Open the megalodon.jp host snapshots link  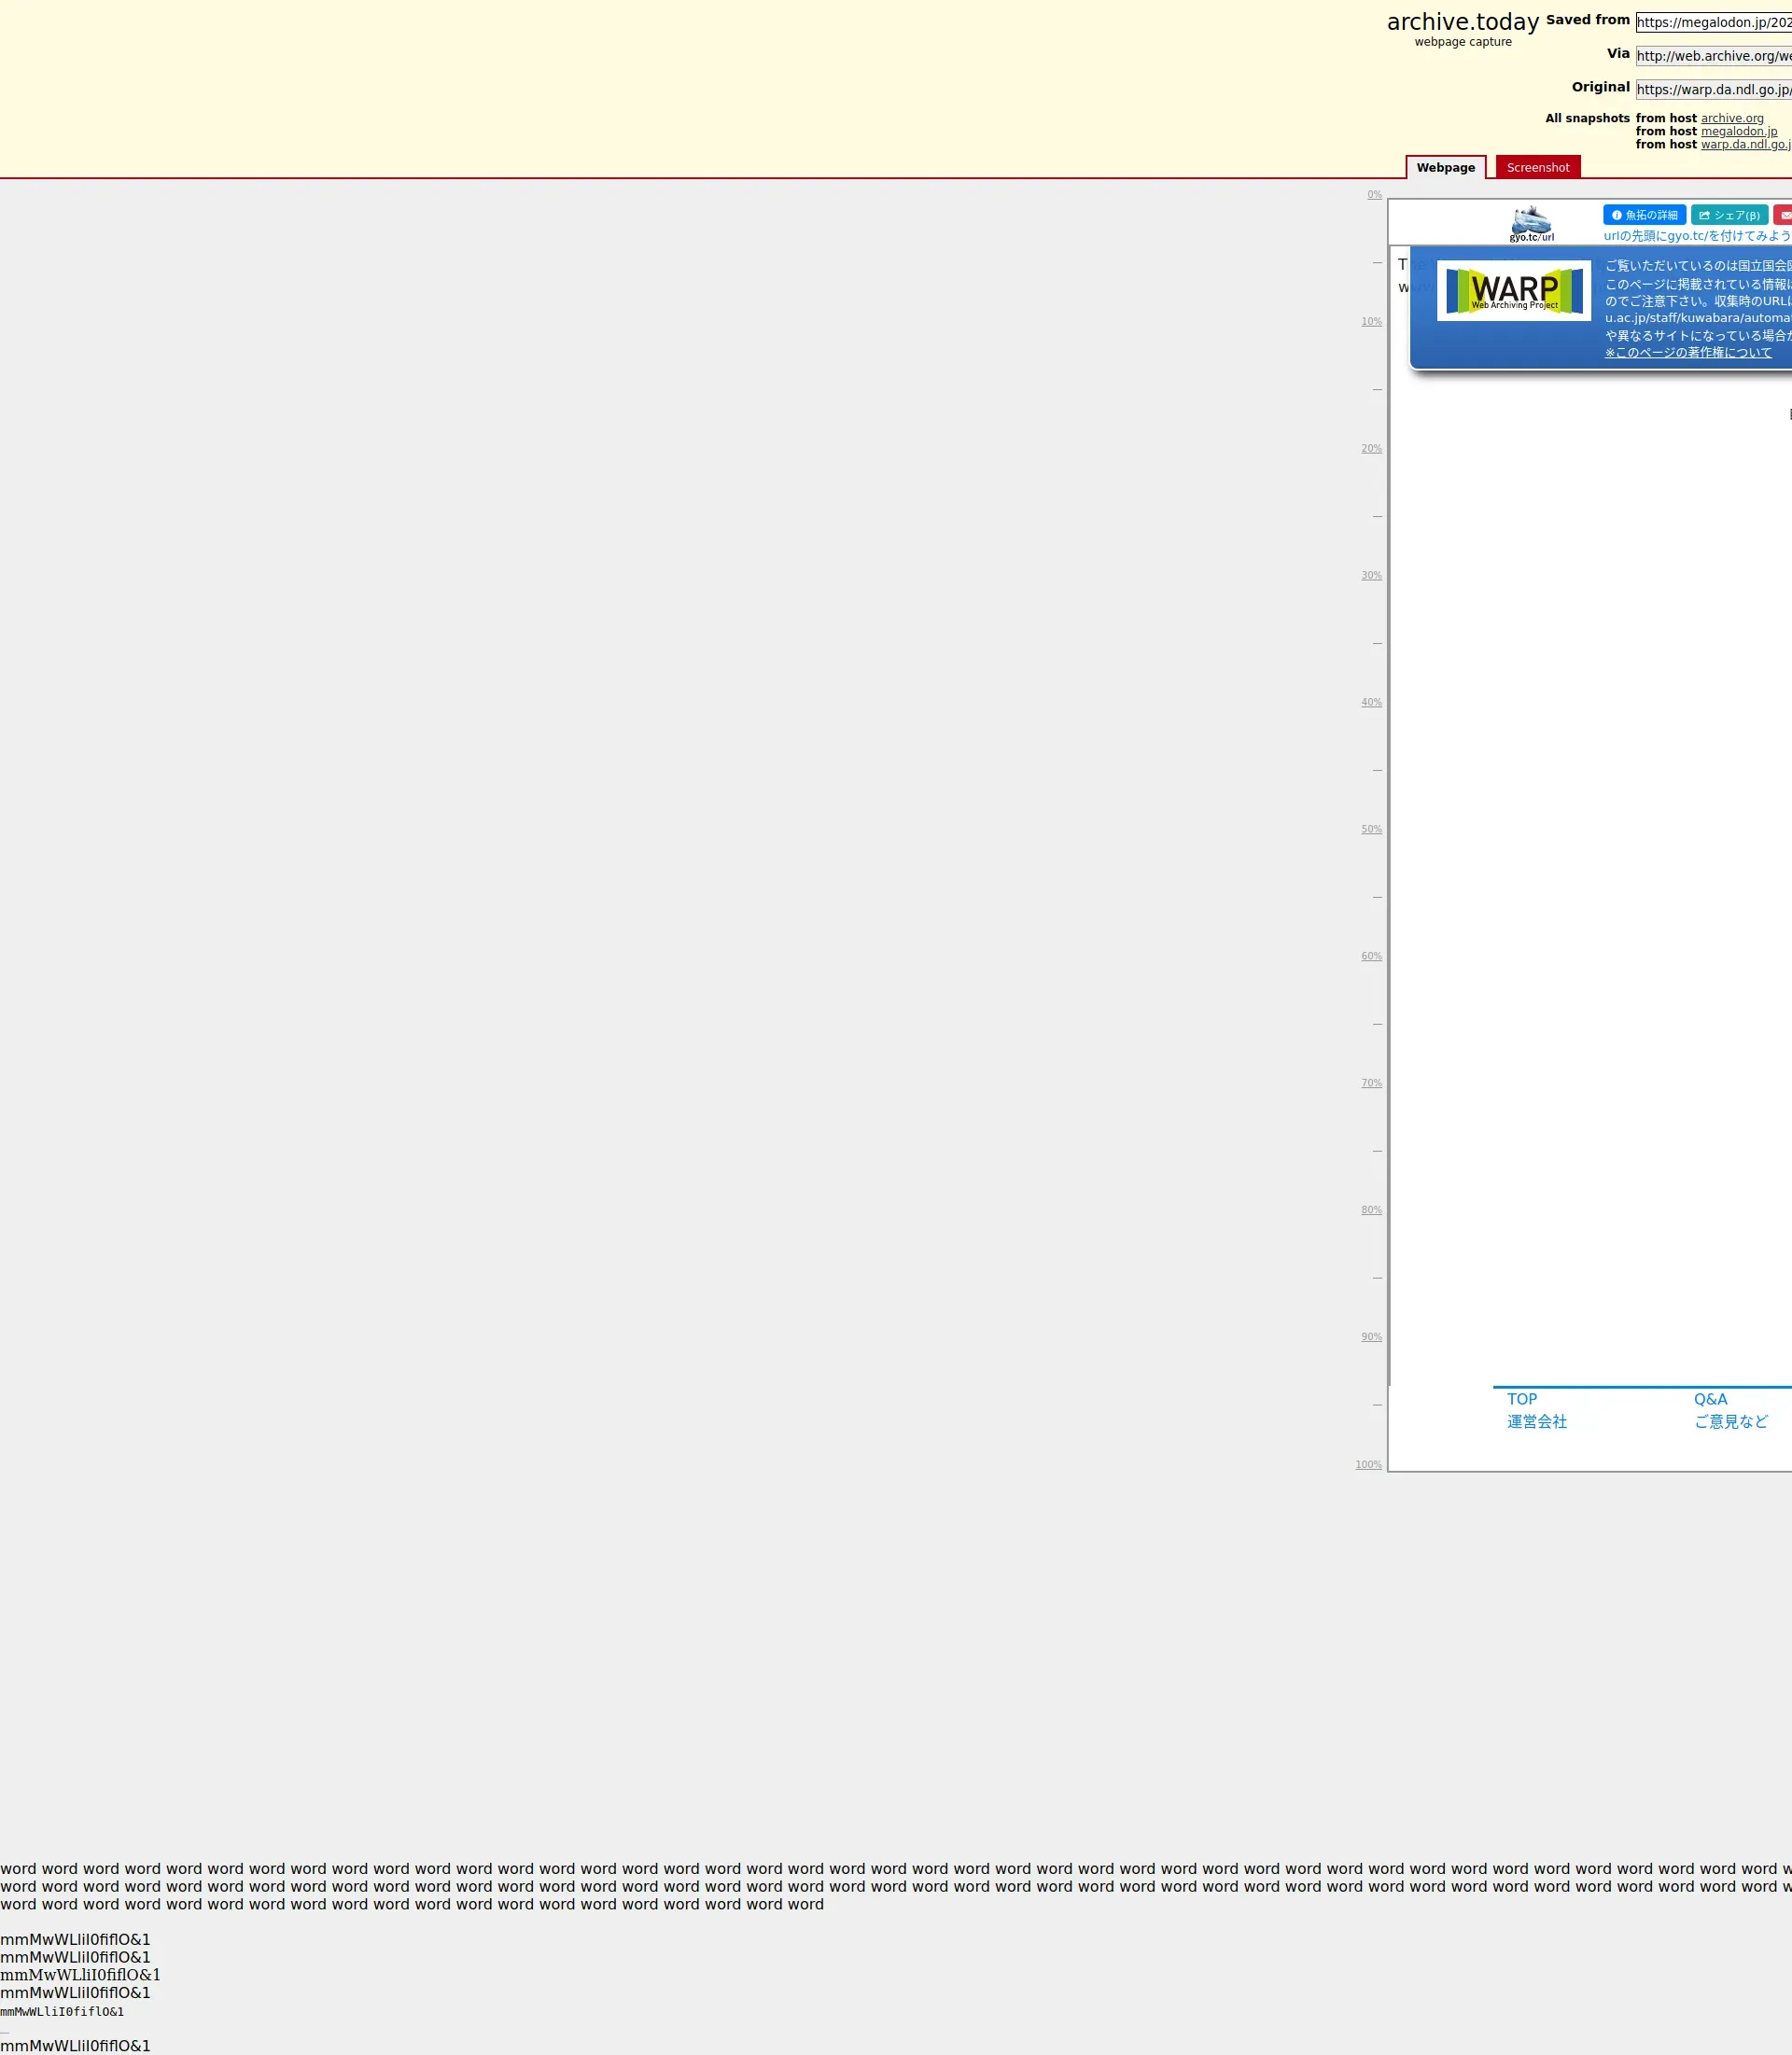point(1738,131)
